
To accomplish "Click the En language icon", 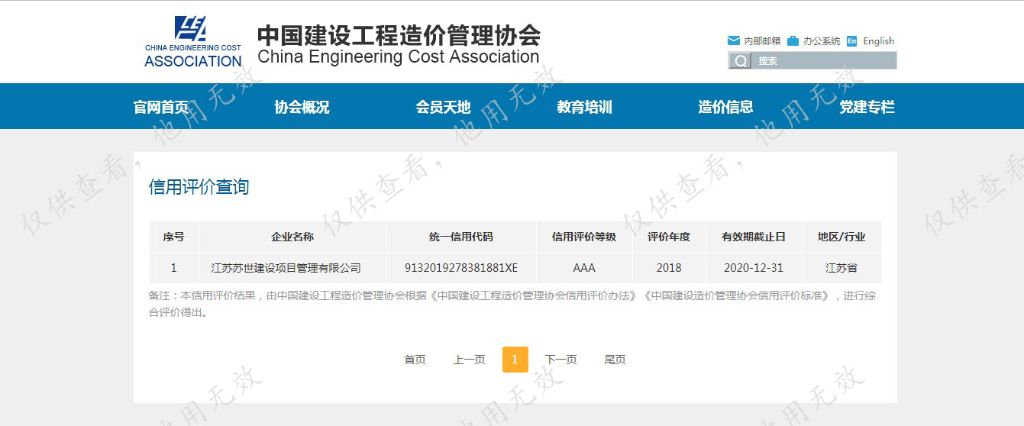I will pos(852,41).
